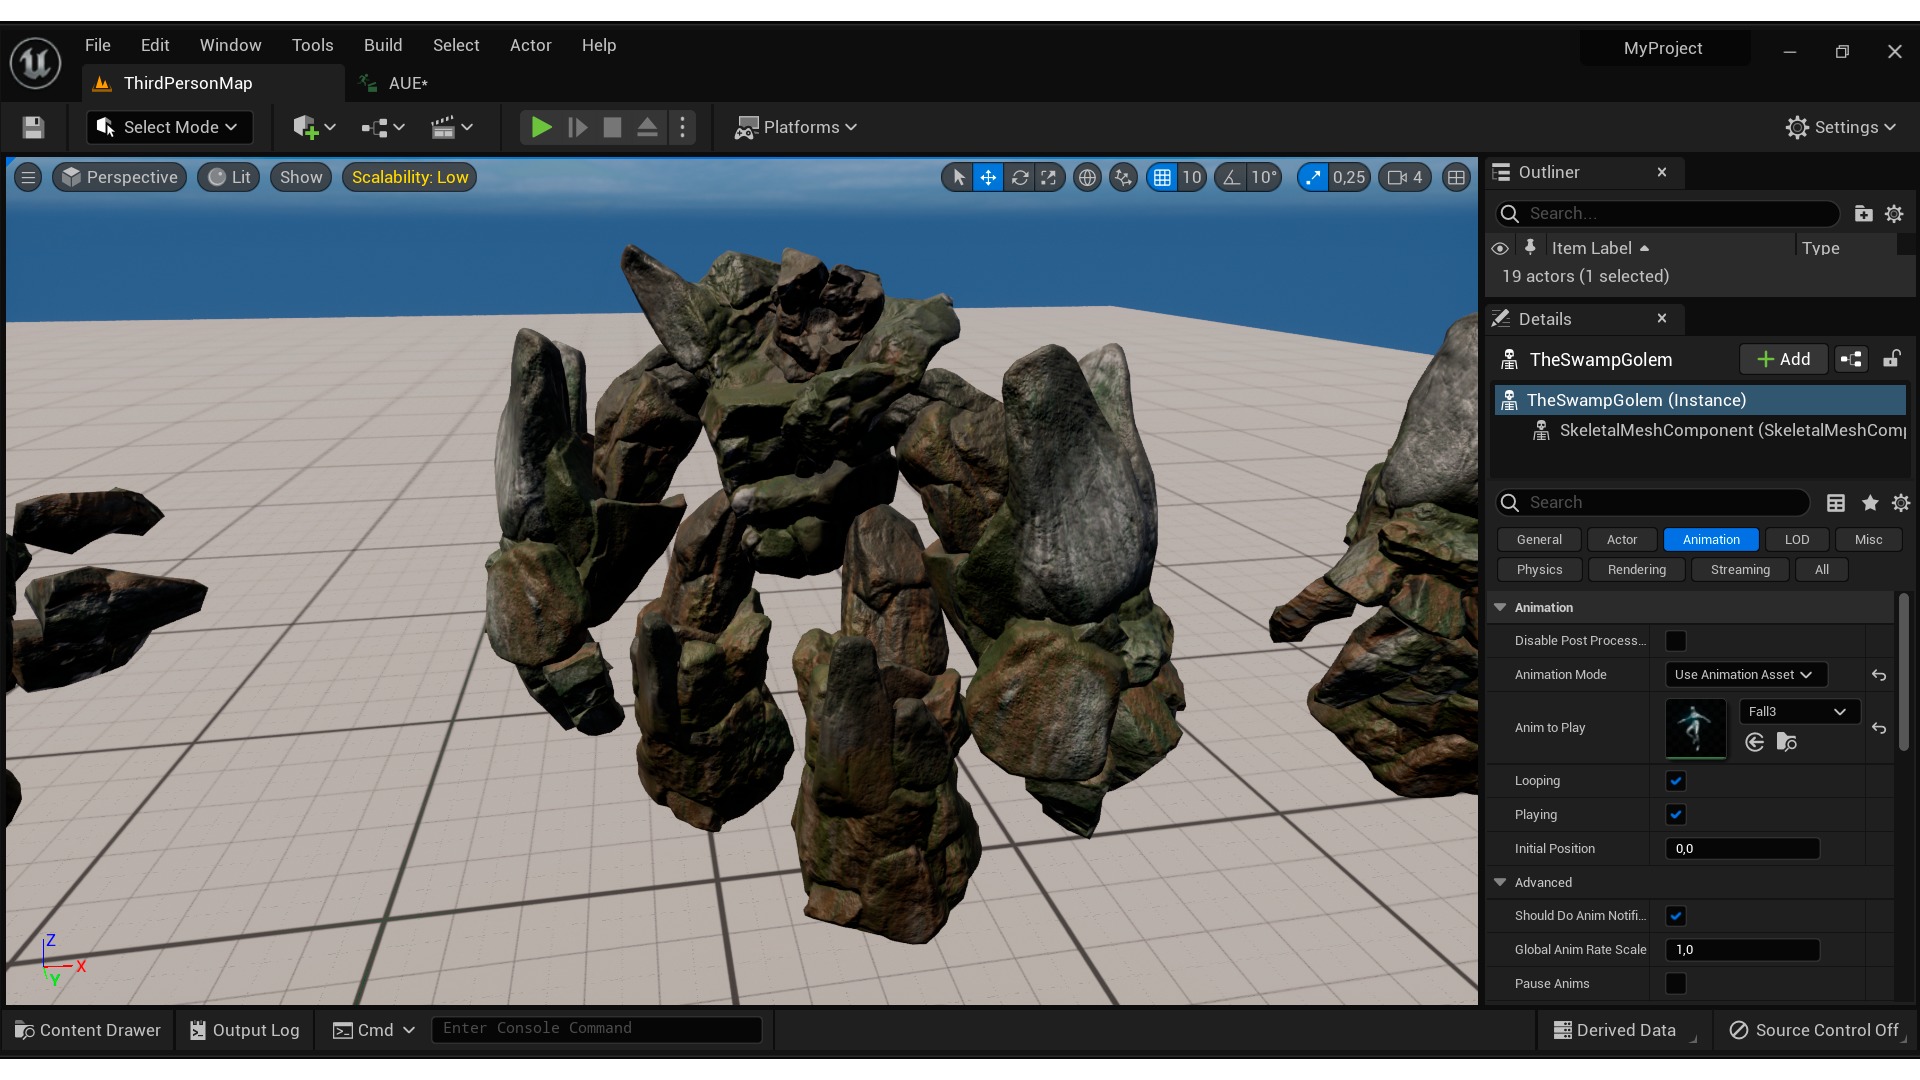Toggle Should Do Anim Notifies checkbox
This screenshot has width=1920, height=1080.
pyautogui.click(x=1676, y=916)
